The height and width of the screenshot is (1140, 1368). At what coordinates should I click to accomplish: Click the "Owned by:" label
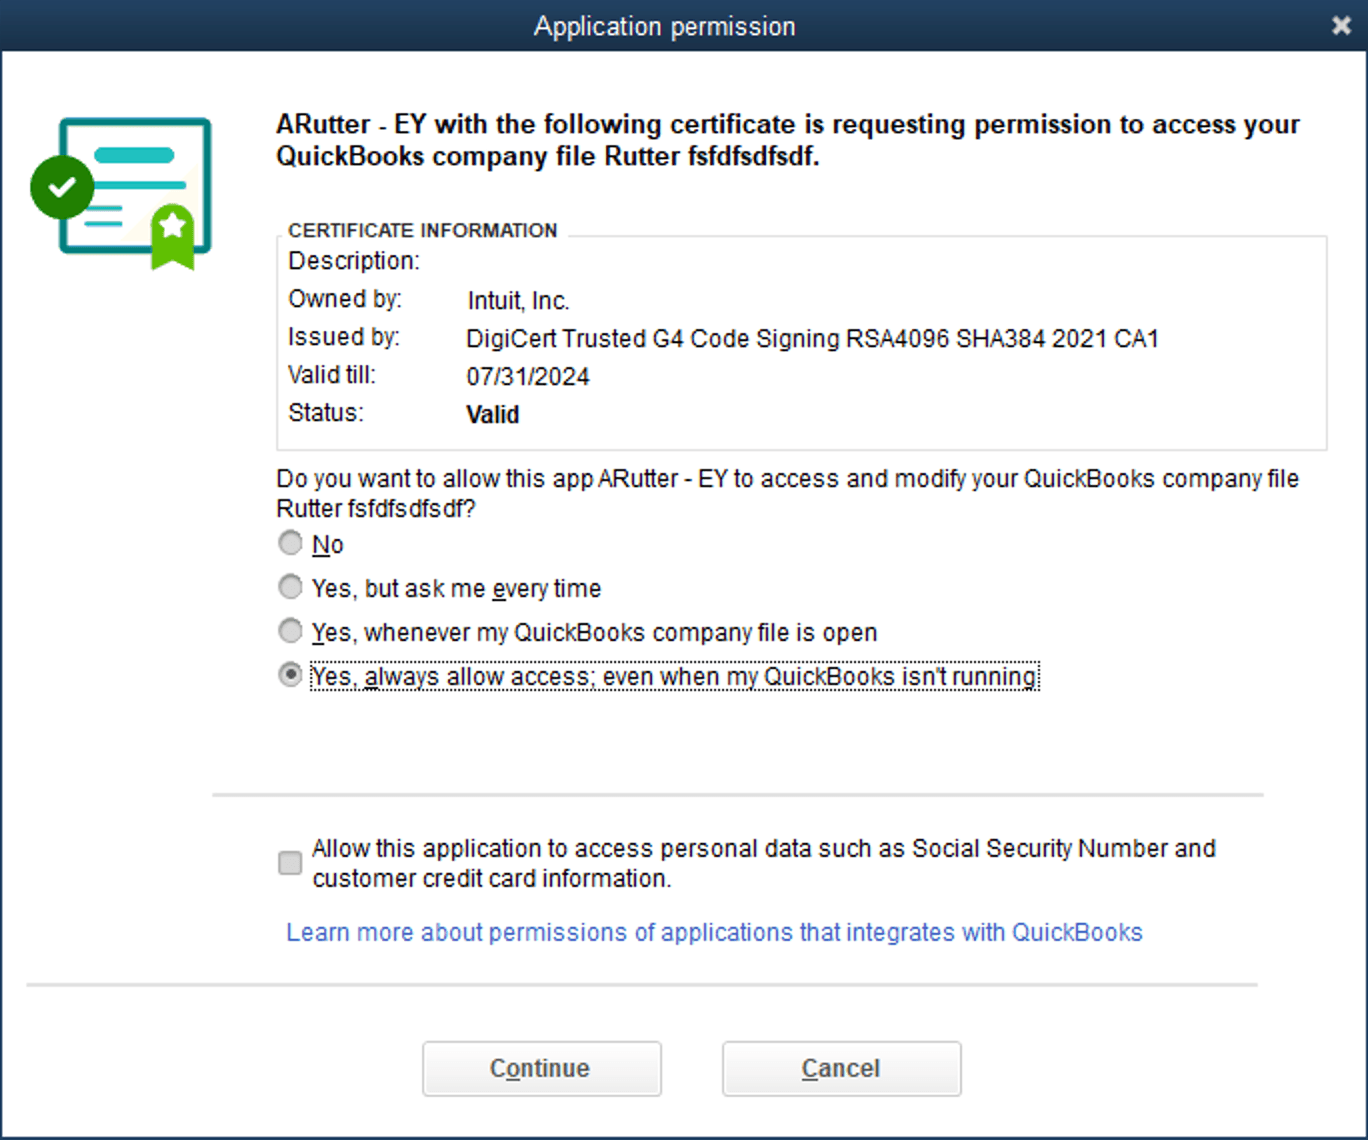click(345, 299)
